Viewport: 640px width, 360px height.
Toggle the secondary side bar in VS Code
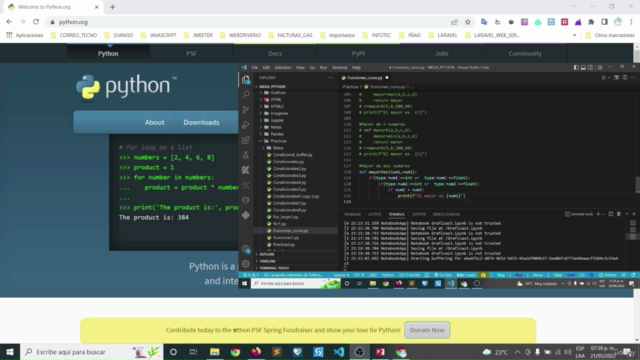[x=590, y=67]
